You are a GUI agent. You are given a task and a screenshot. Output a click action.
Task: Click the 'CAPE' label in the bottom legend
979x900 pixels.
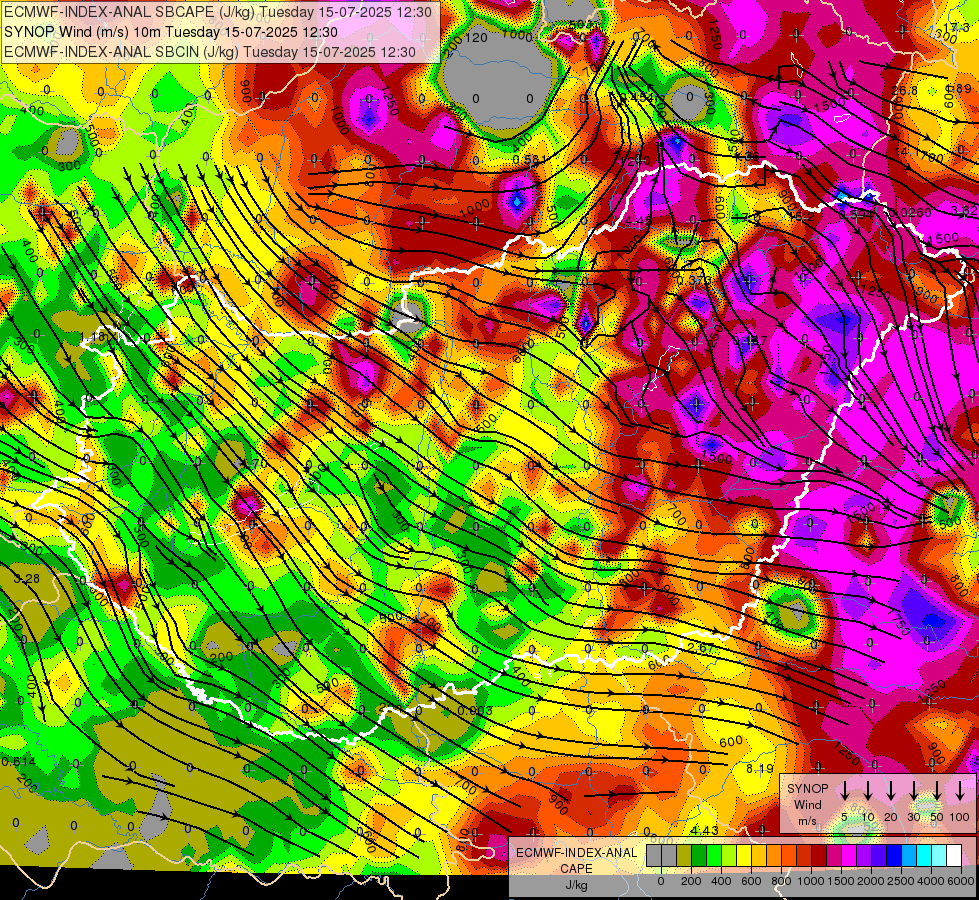click(576, 869)
